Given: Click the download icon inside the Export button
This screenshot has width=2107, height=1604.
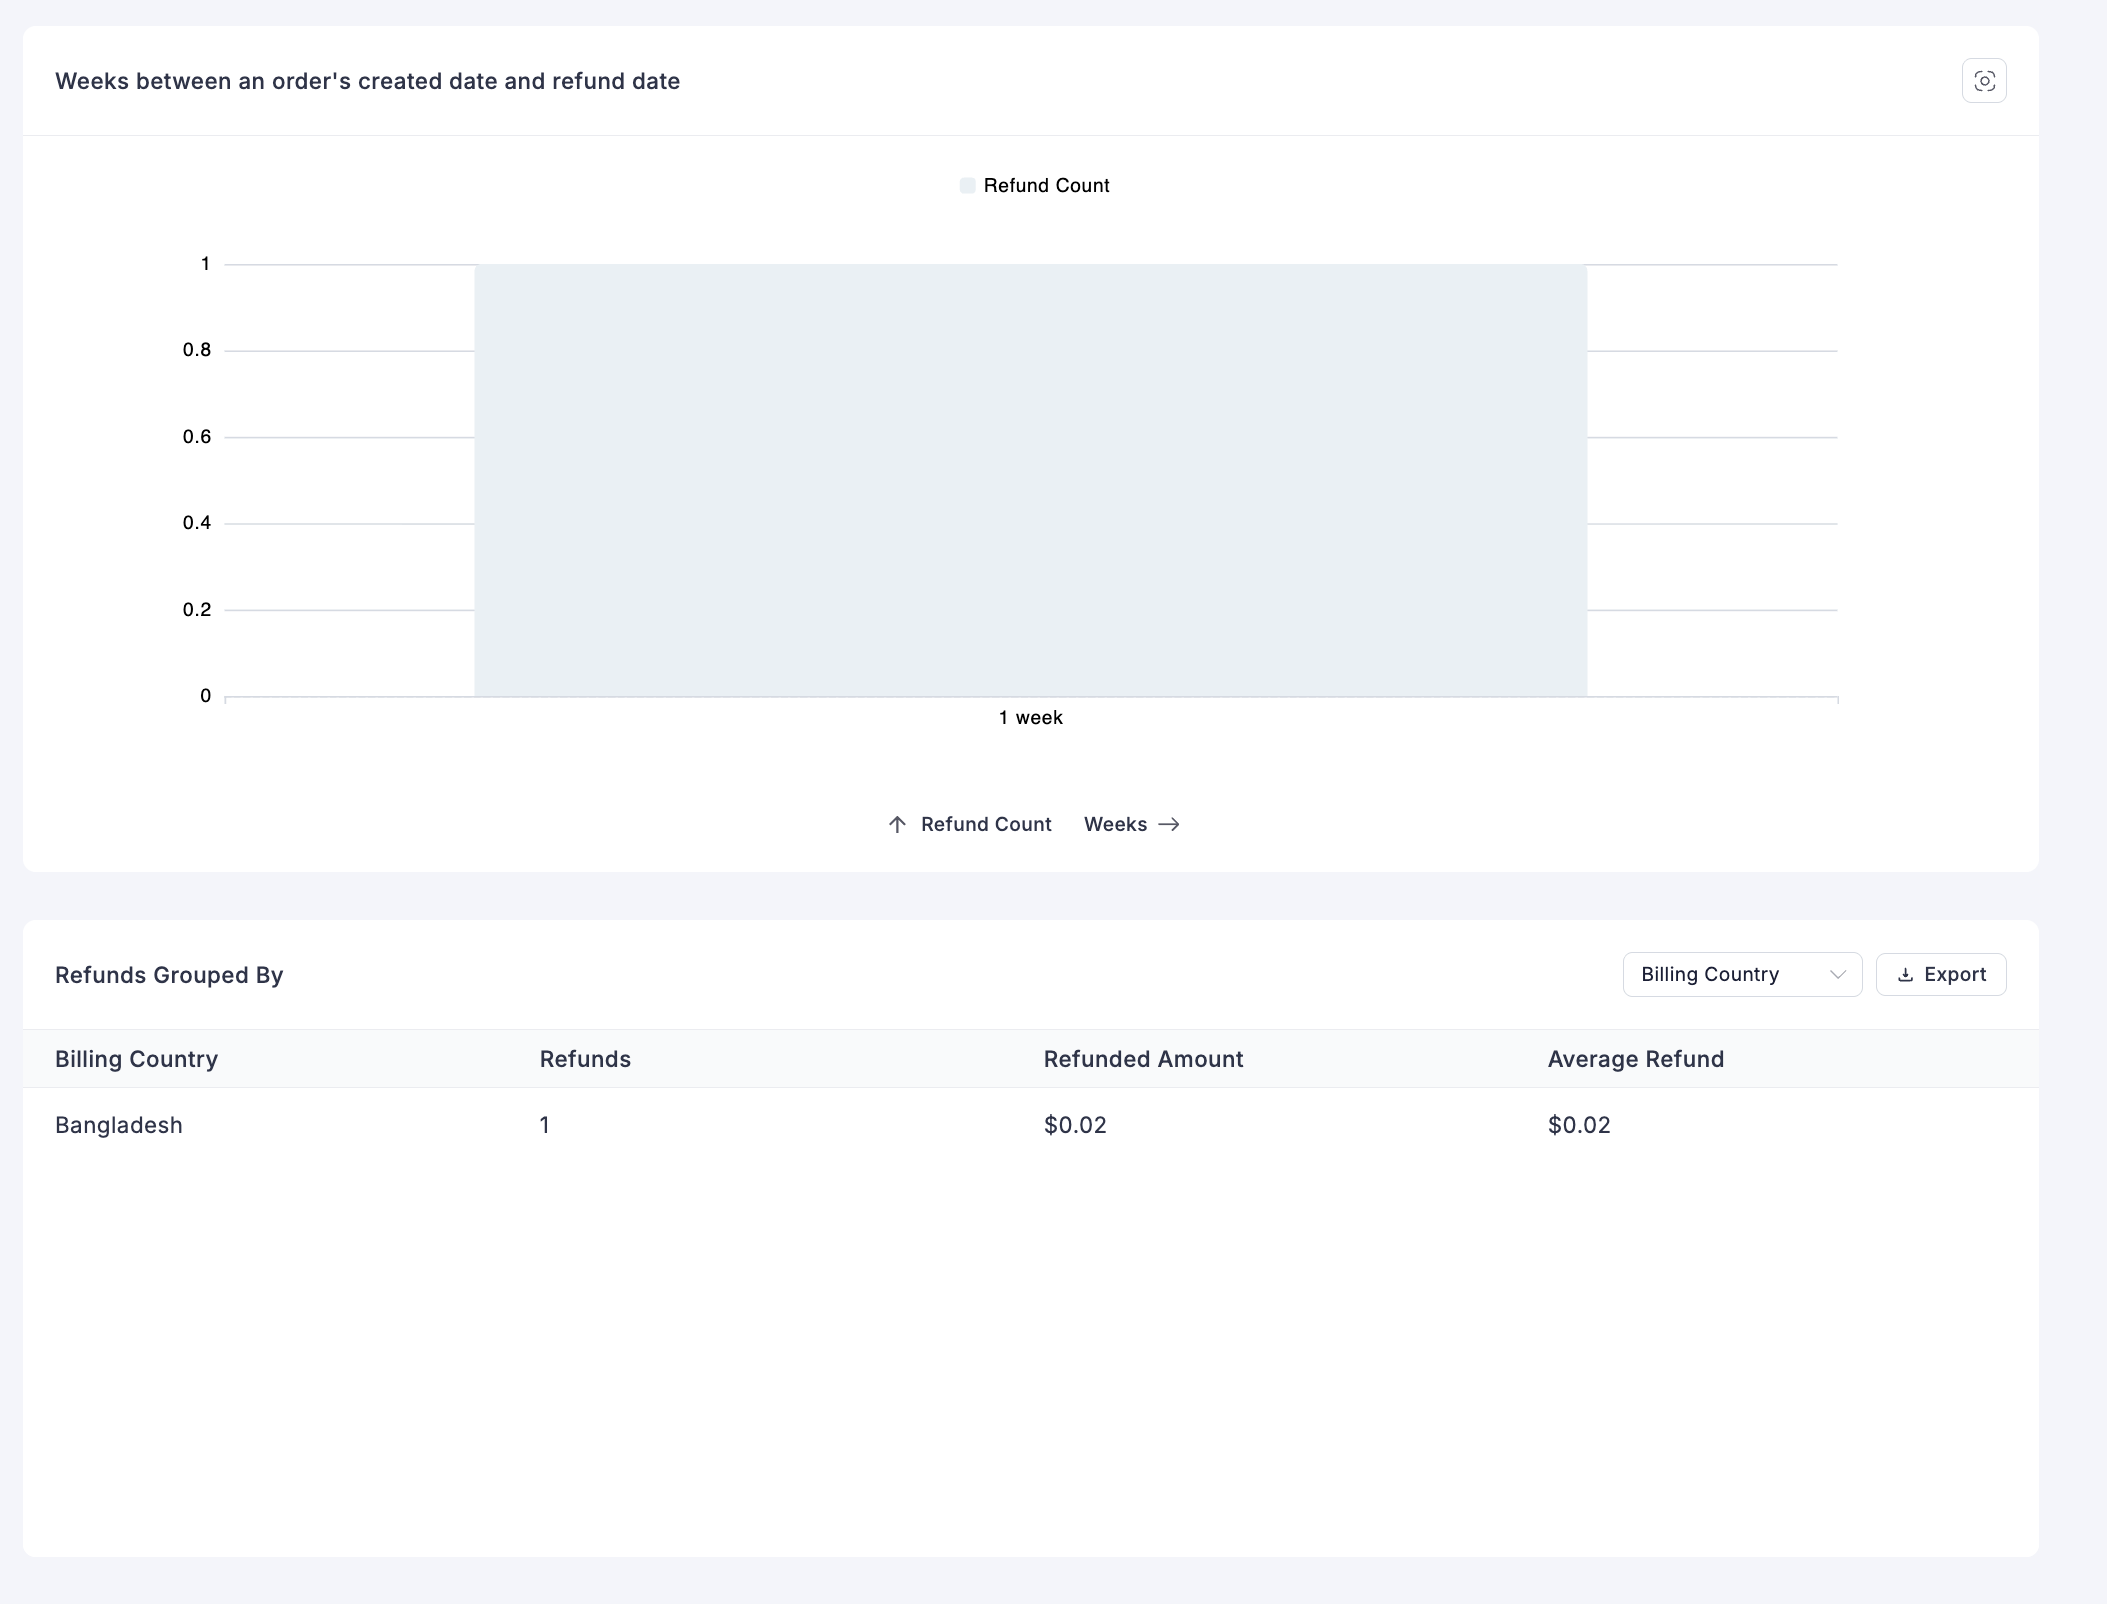Looking at the screenshot, I should click(1907, 974).
